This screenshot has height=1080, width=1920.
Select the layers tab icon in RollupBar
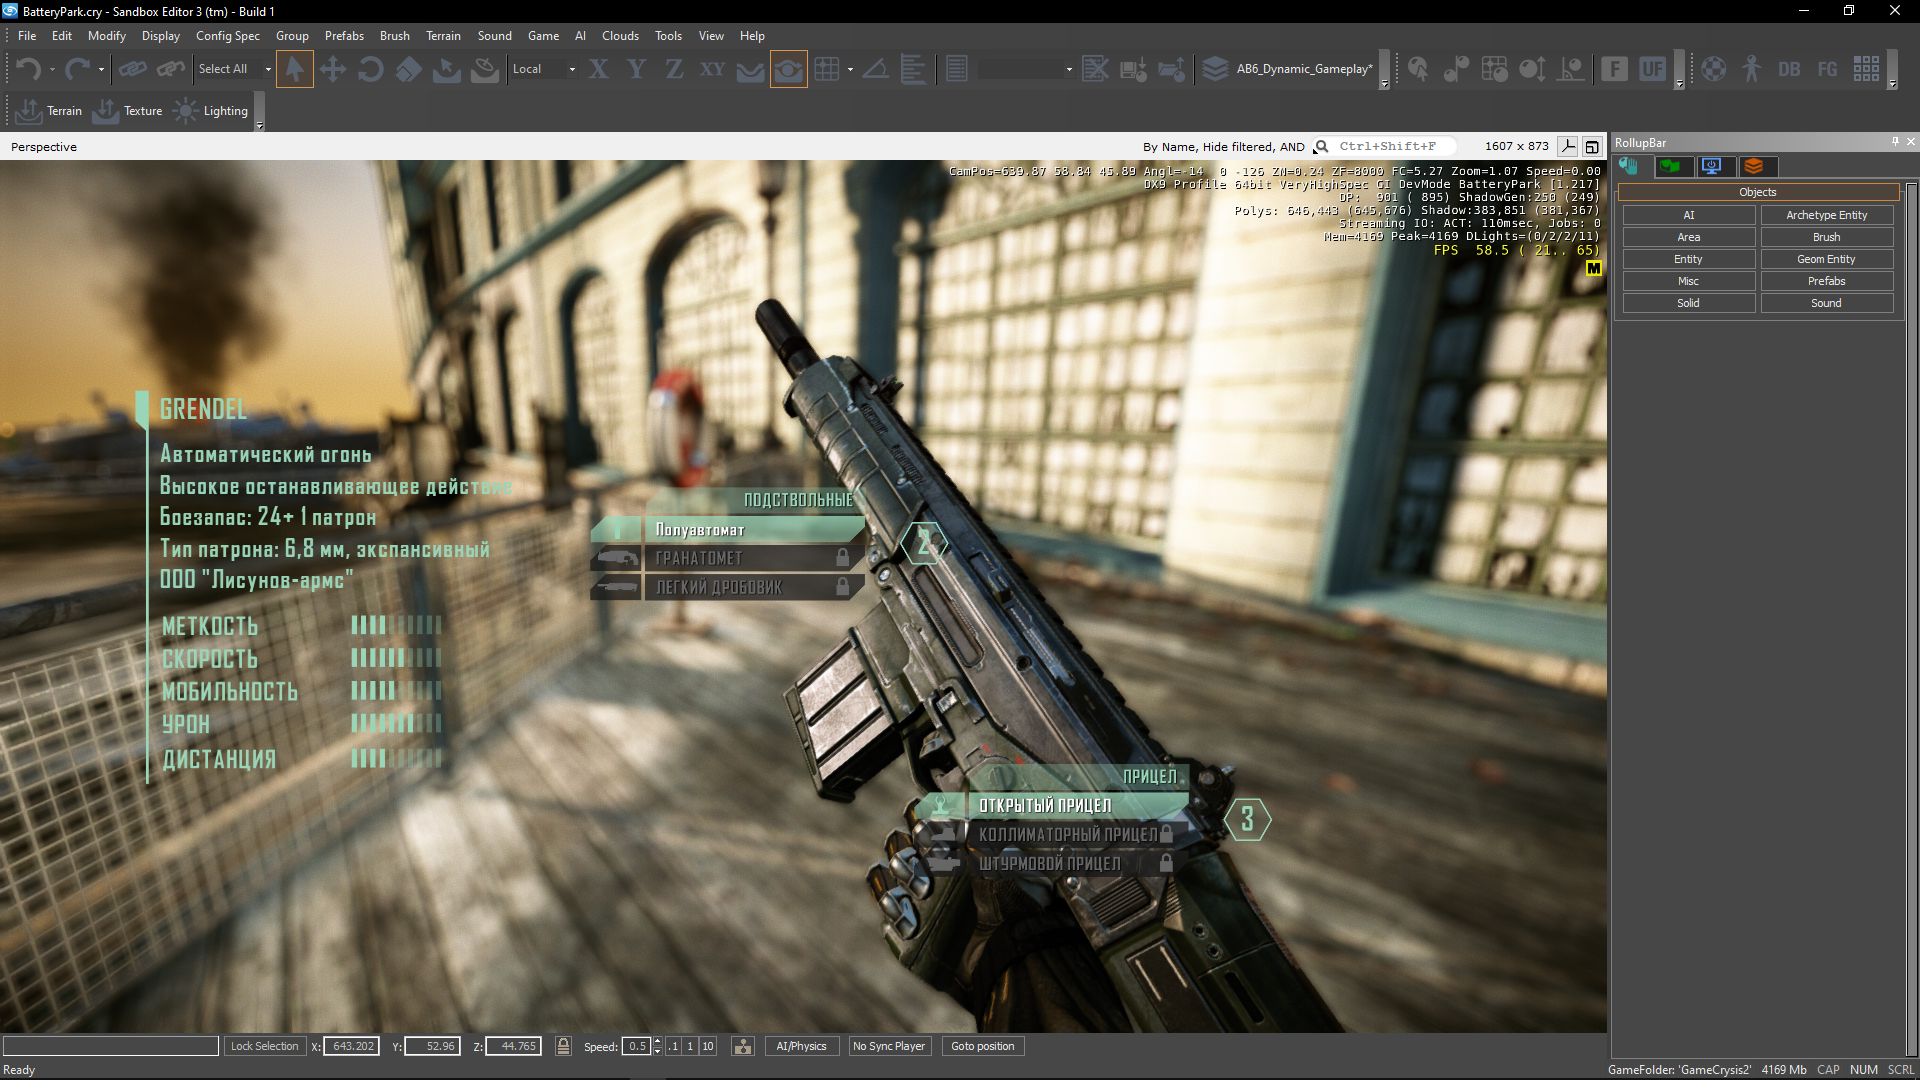click(x=1754, y=166)
